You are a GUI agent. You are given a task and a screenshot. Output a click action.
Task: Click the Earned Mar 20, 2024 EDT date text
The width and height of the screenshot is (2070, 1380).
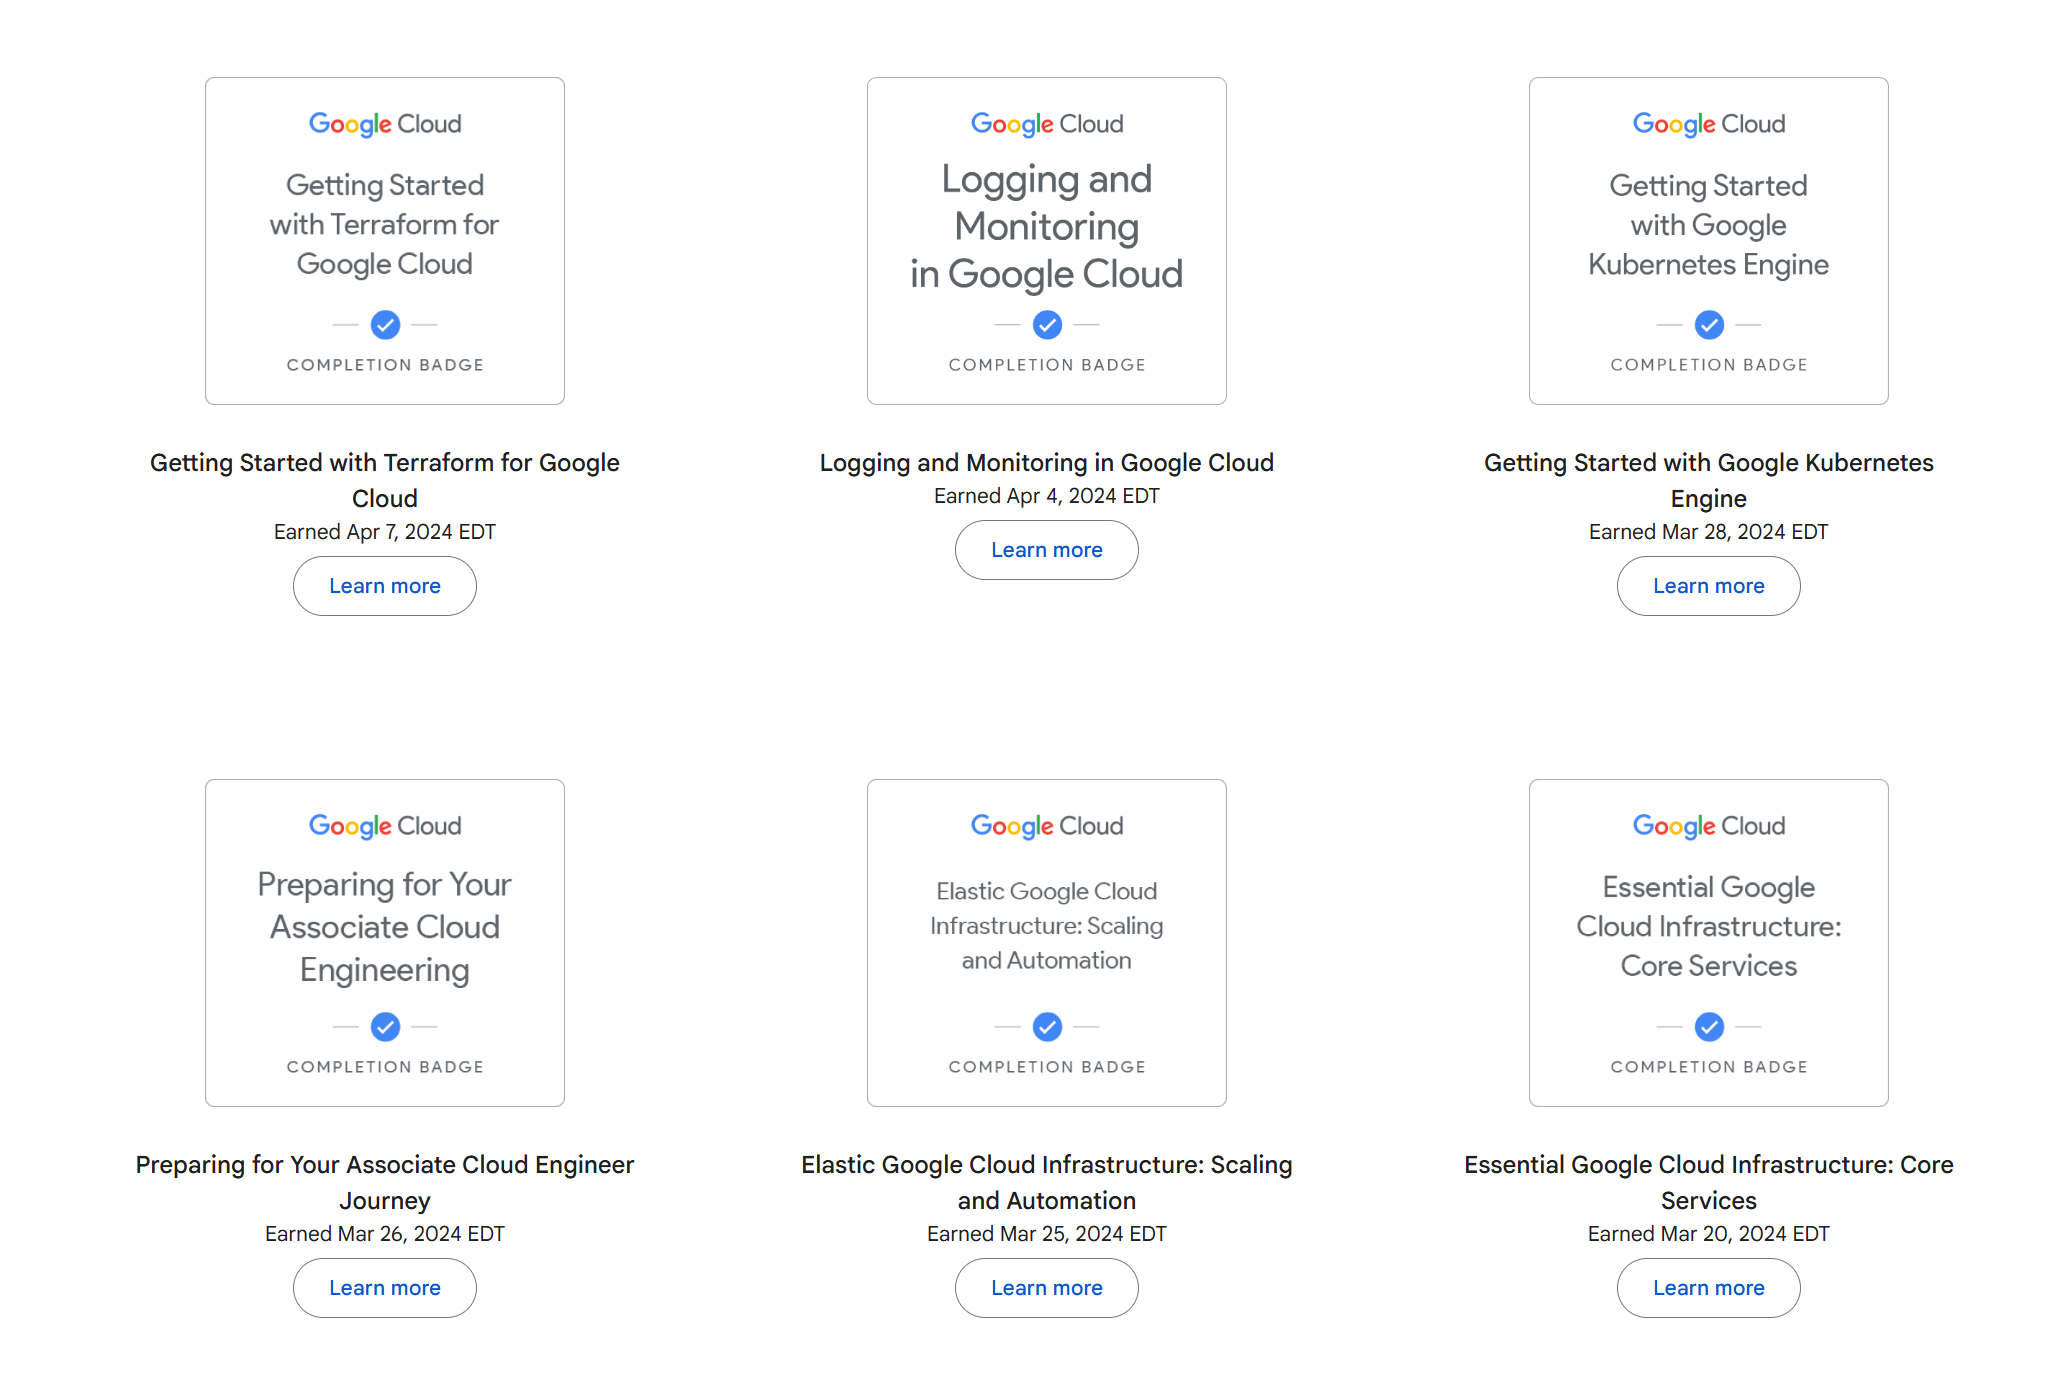click(1709, 1234)
